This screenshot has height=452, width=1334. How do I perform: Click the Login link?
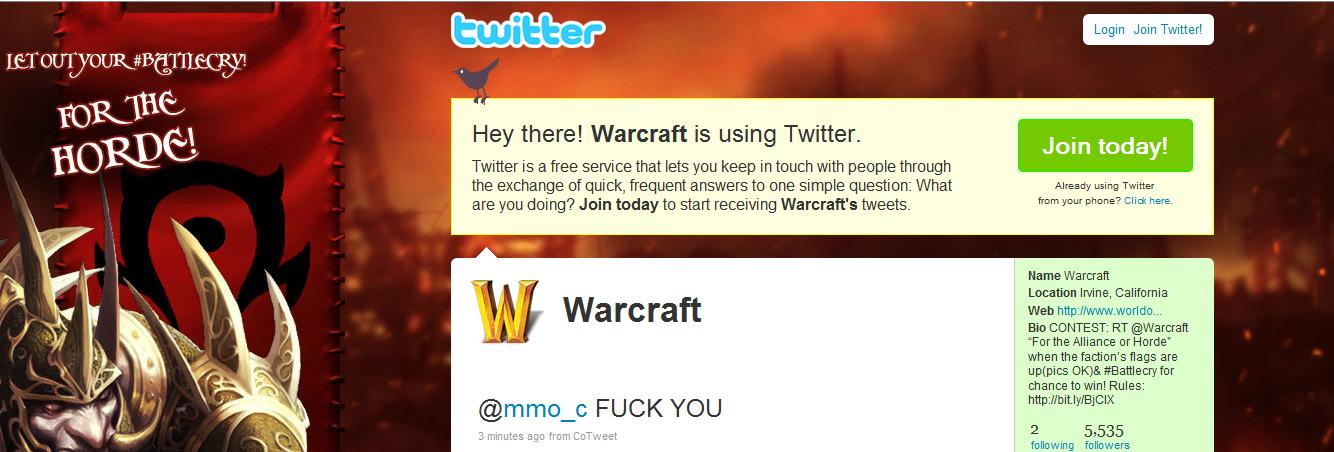(1109, 30)
